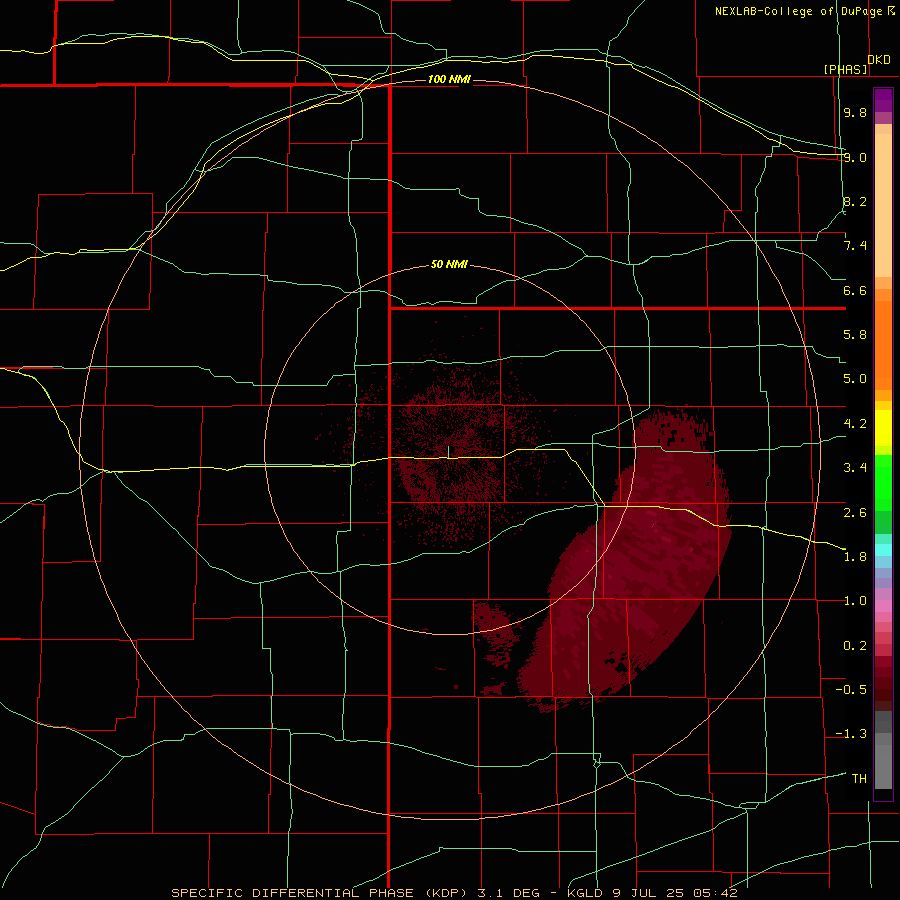The image size is (900, 900).
Task: Click the orange segment of the color bar
Action: point(883,346)
